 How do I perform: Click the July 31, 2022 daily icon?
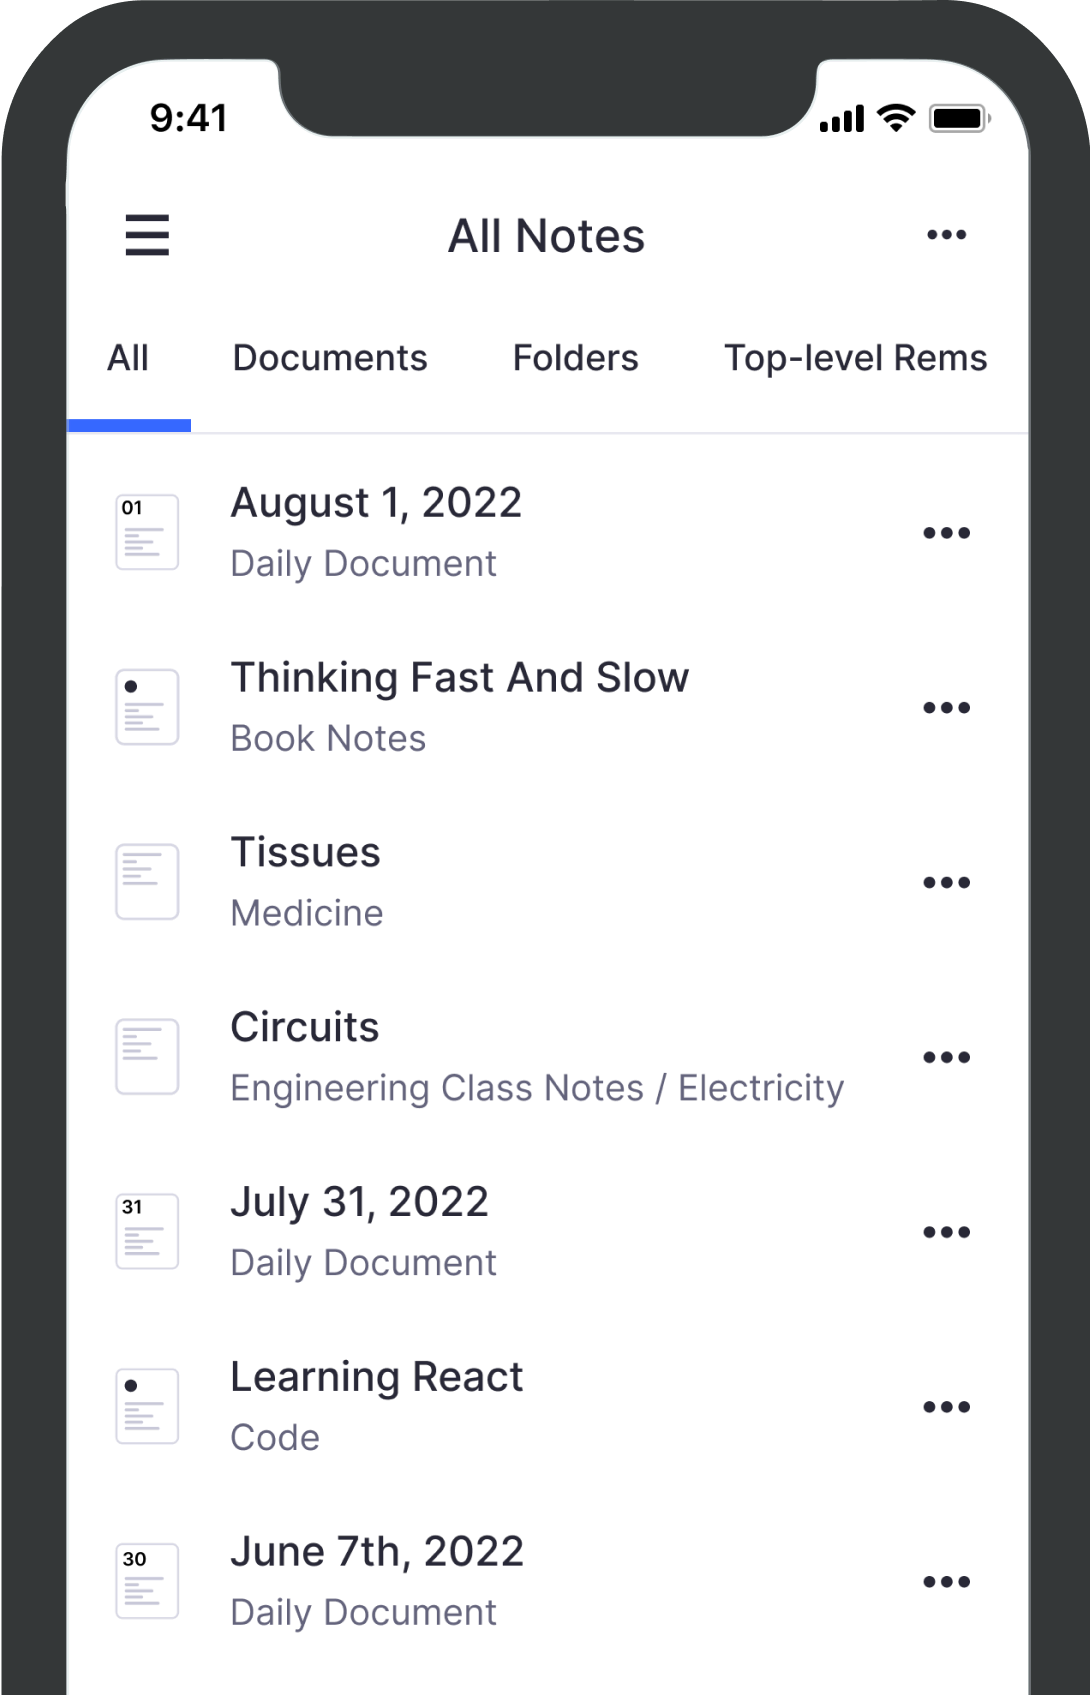point(147,1232)
